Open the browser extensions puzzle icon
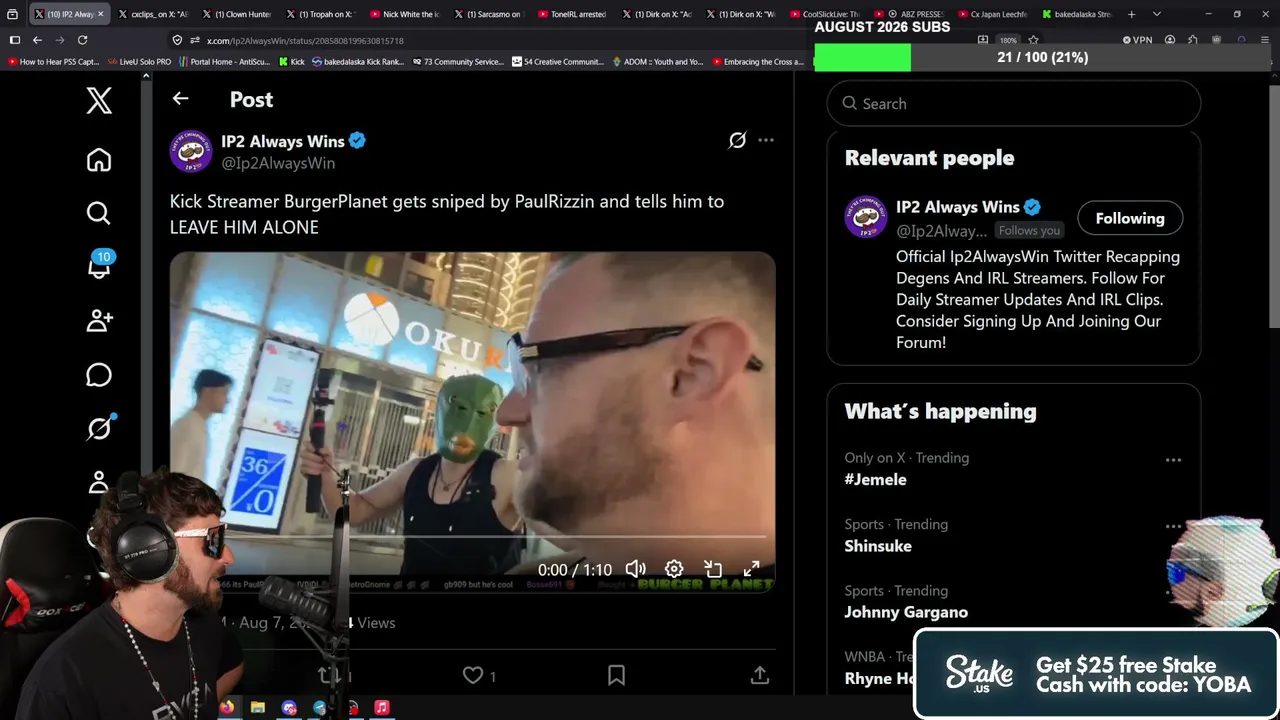Screen dimensions: 1280x720 point(1193,40)
